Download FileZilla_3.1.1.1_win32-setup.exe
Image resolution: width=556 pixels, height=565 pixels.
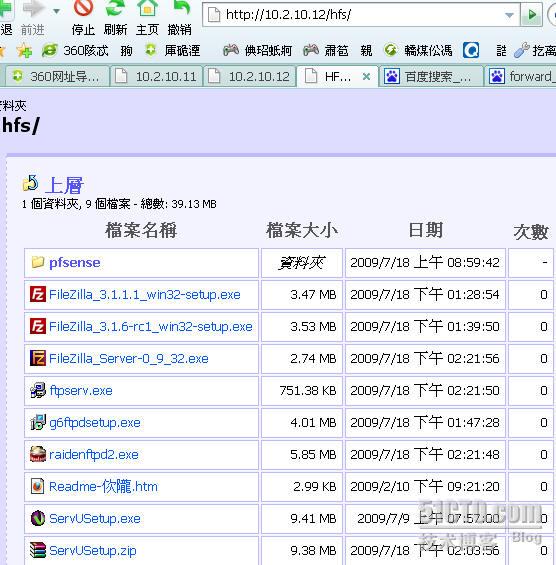pos(144,295)
